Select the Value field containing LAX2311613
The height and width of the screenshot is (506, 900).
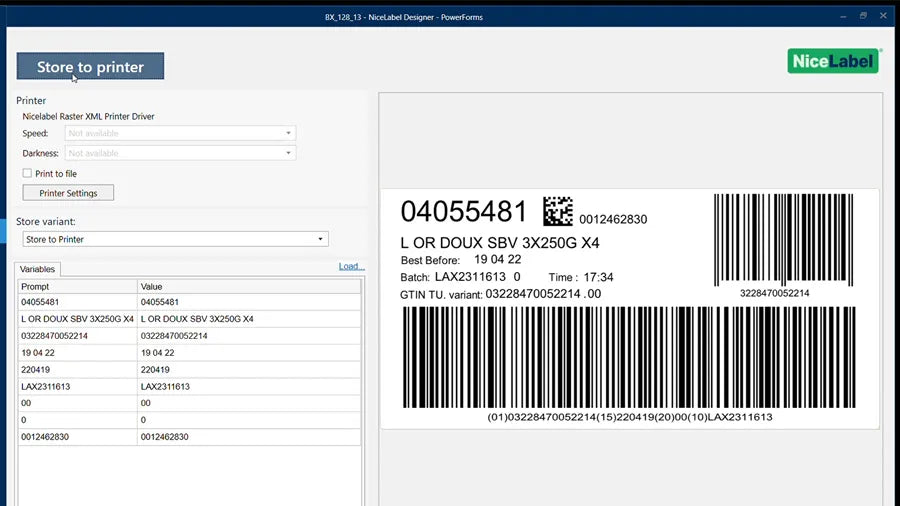(249, 386)
